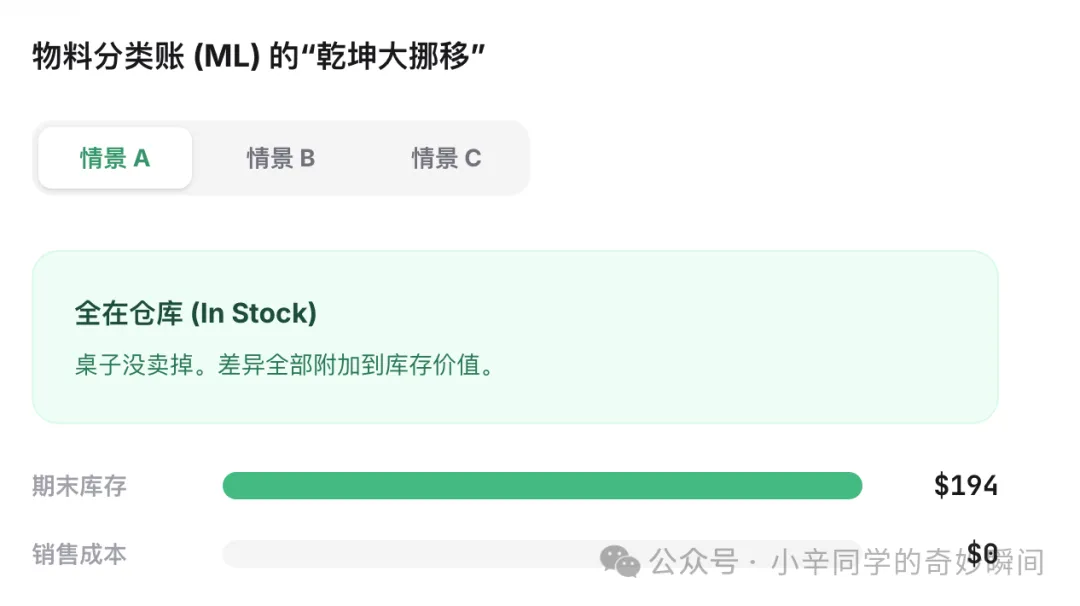Image resolution: width=1080 pixels, height=606 pixels.
Task: Click the WeChat logo icon in watermark
Action: tap(620, 561)
